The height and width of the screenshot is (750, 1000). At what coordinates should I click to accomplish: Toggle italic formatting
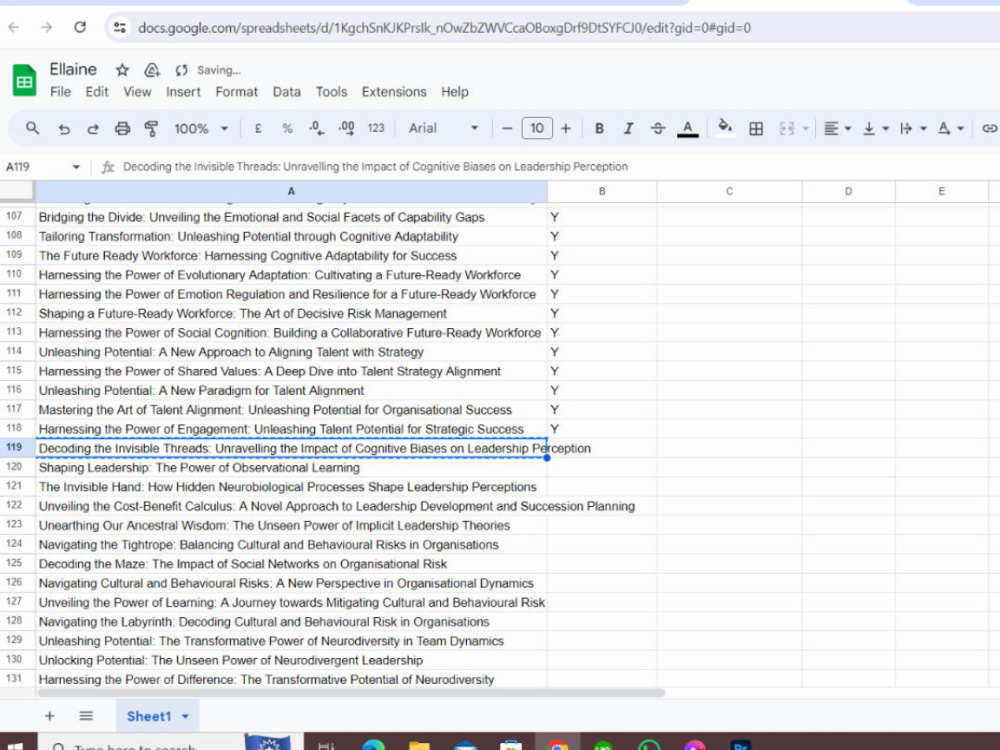(x=628, y=128)
